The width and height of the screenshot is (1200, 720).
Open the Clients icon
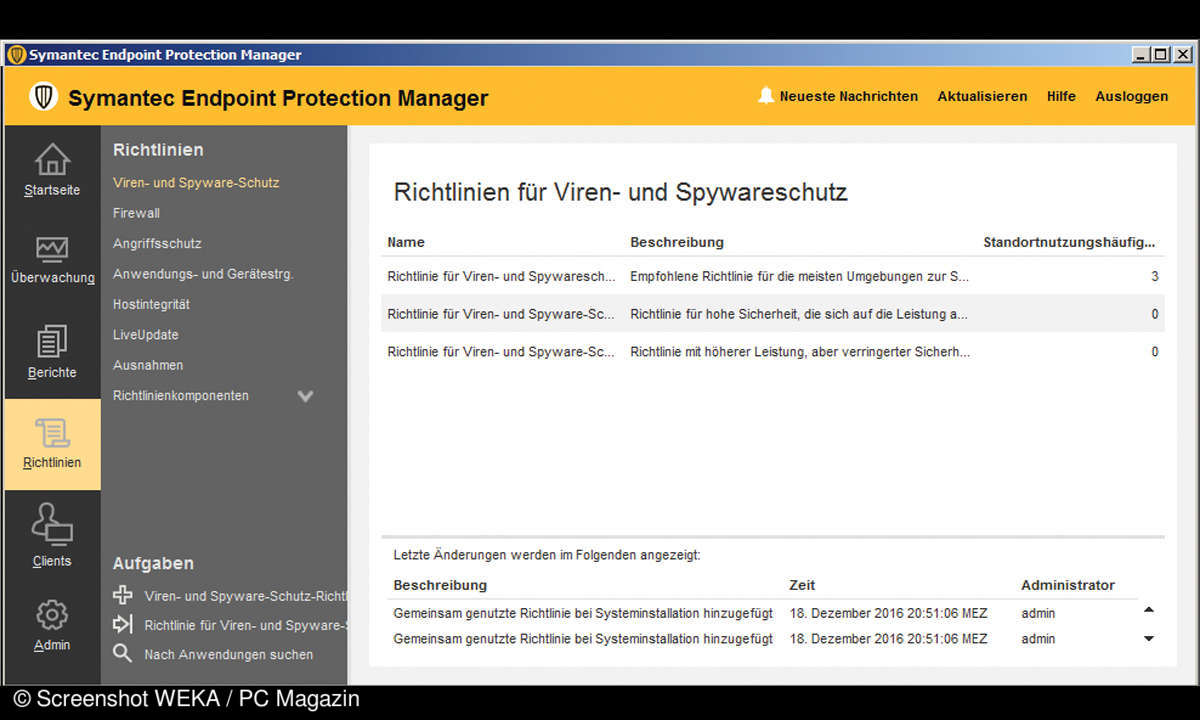pyautogui.click(x=52, y=524)
